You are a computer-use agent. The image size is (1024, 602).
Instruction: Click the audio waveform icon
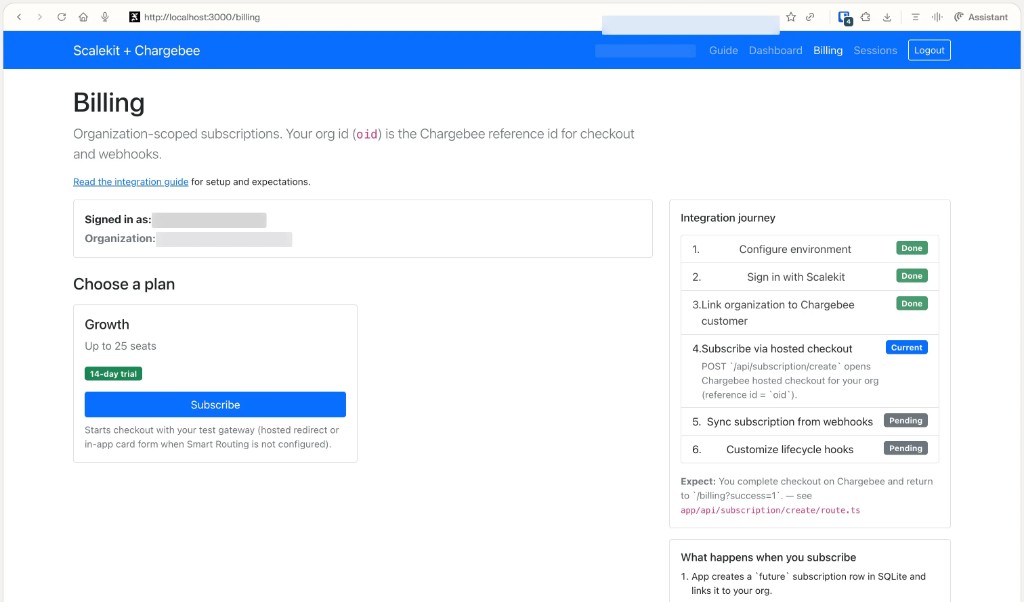[x=937, y=17]
